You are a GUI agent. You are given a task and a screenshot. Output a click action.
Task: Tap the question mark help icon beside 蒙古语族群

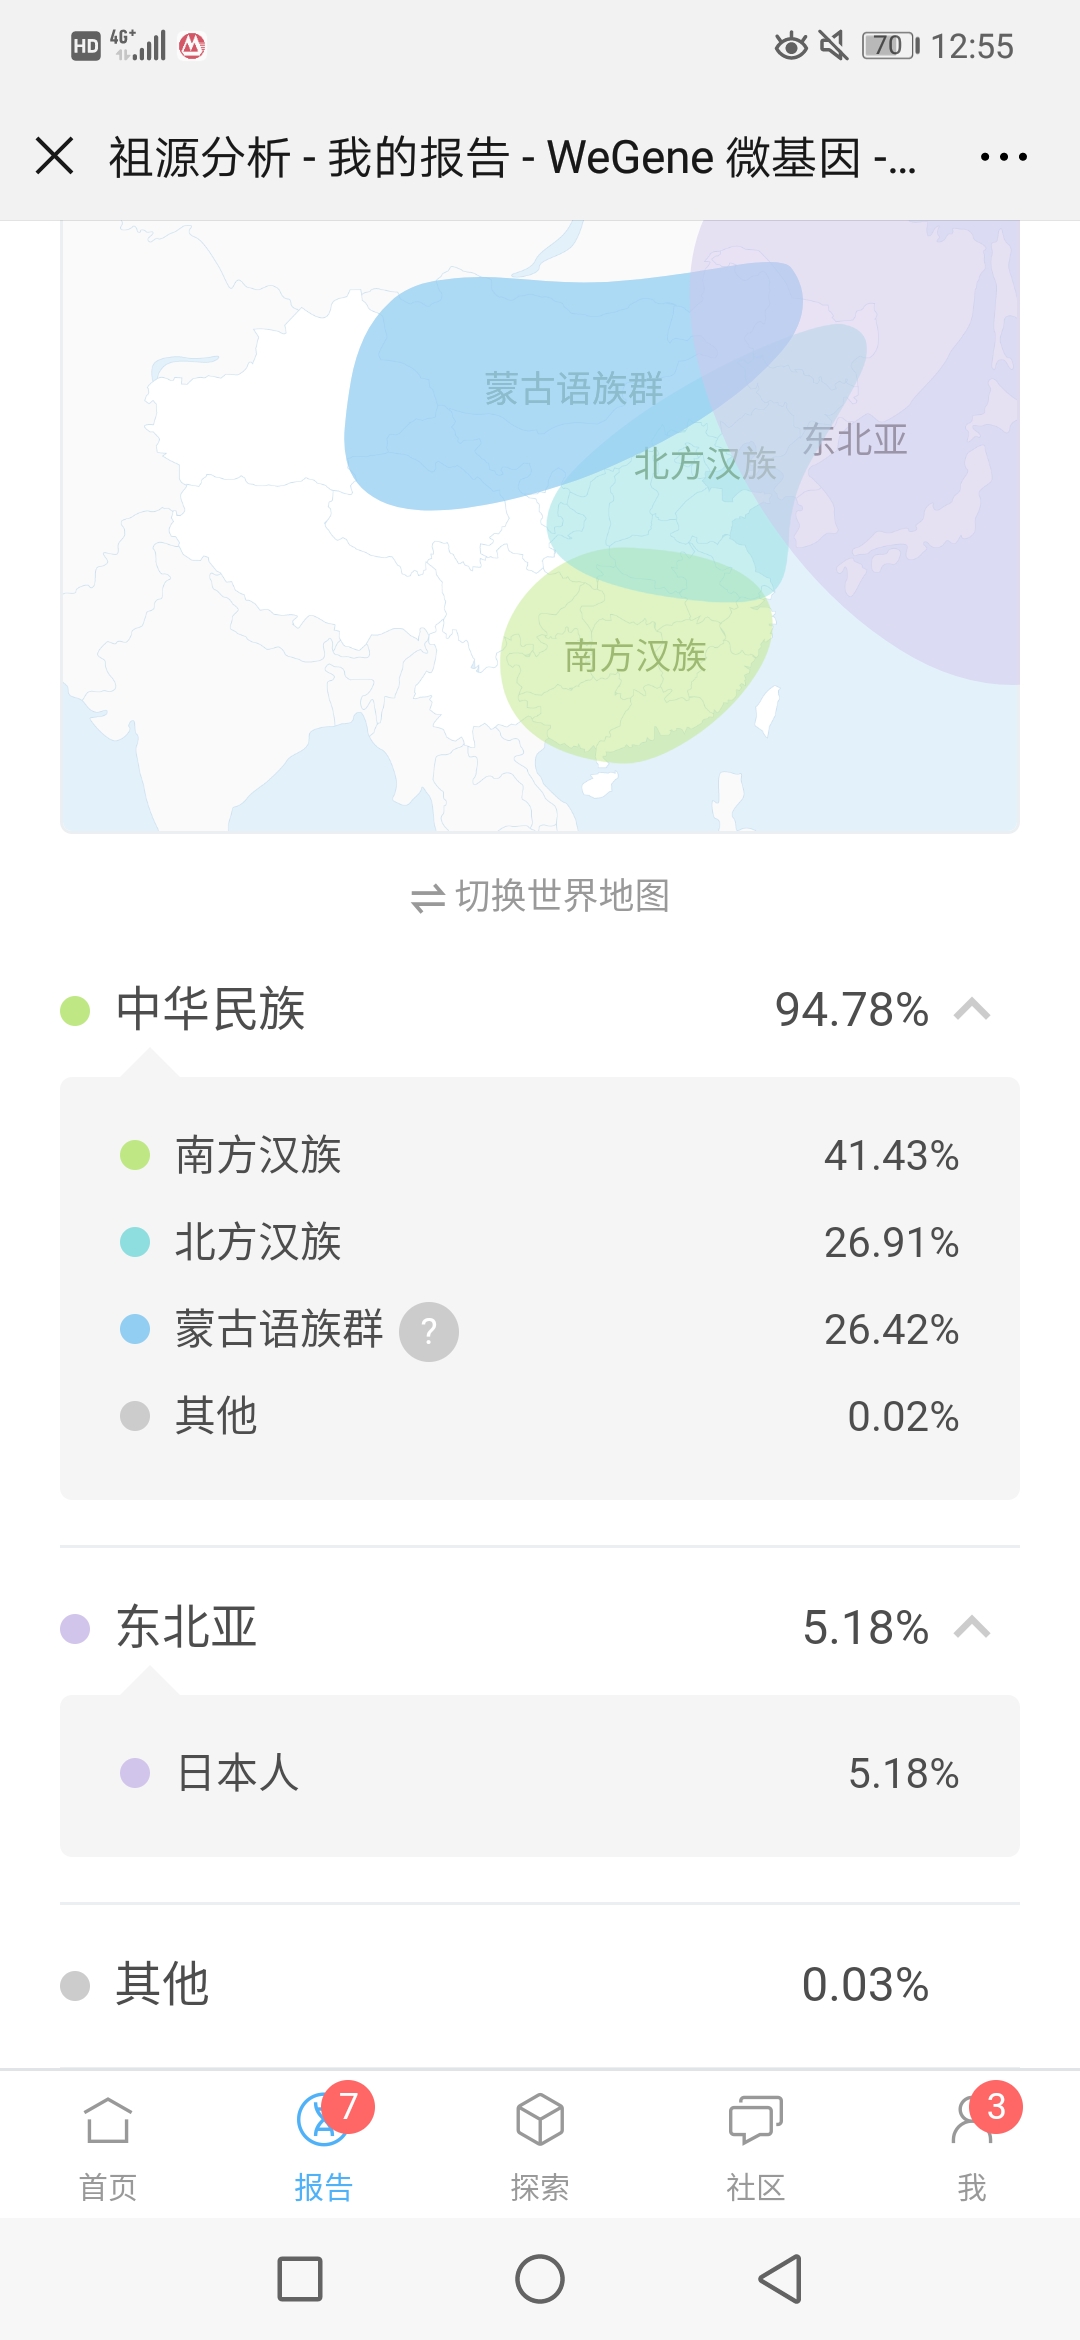click(x=429, y=1331)
